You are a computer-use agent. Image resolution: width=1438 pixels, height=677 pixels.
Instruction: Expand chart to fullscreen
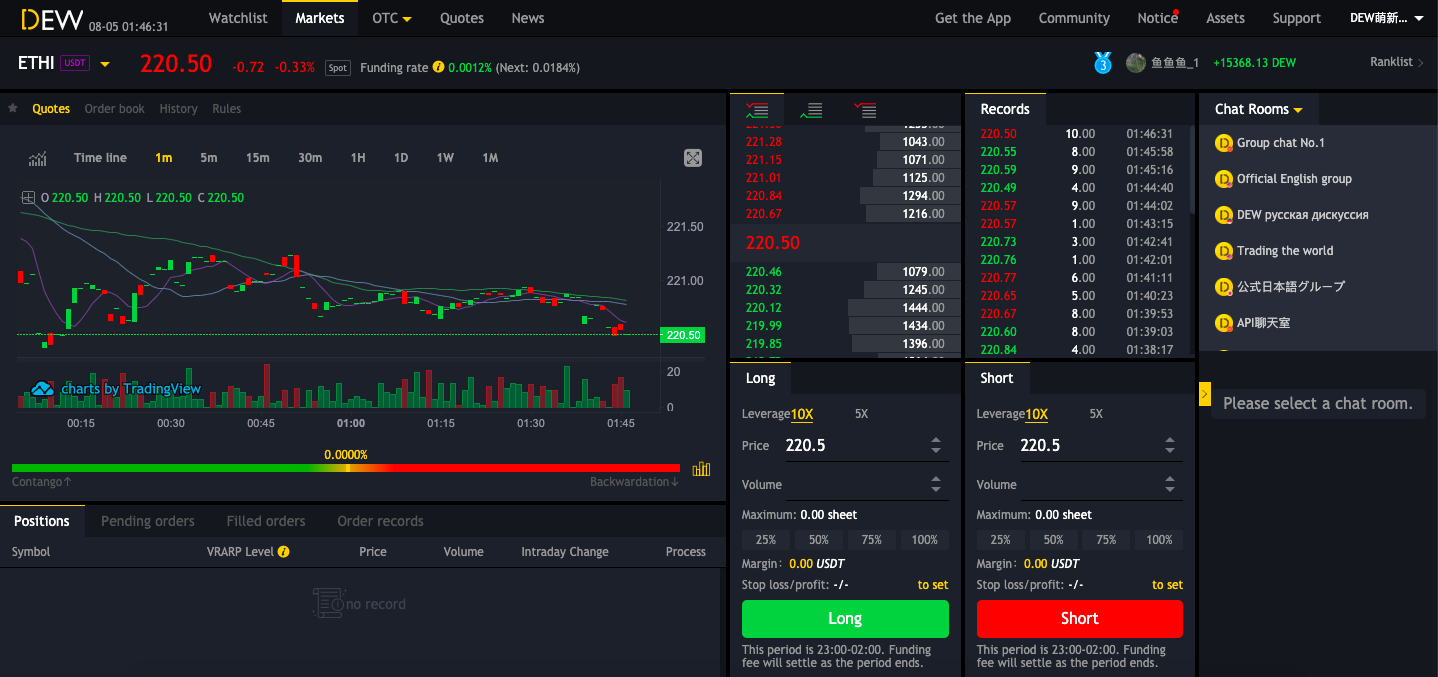(x=693, y=158)
